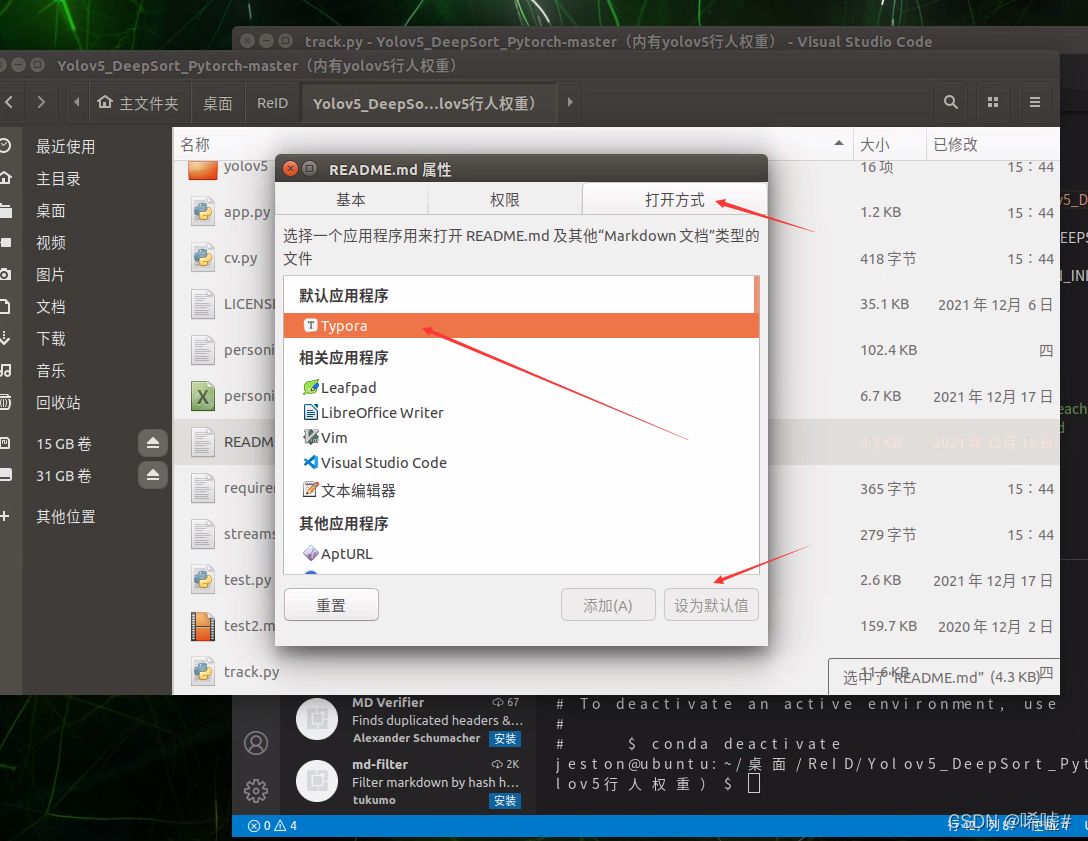1088x841 pixels.
Task: Click the spreadsheet person file icon
Action: tap(203, 396)
